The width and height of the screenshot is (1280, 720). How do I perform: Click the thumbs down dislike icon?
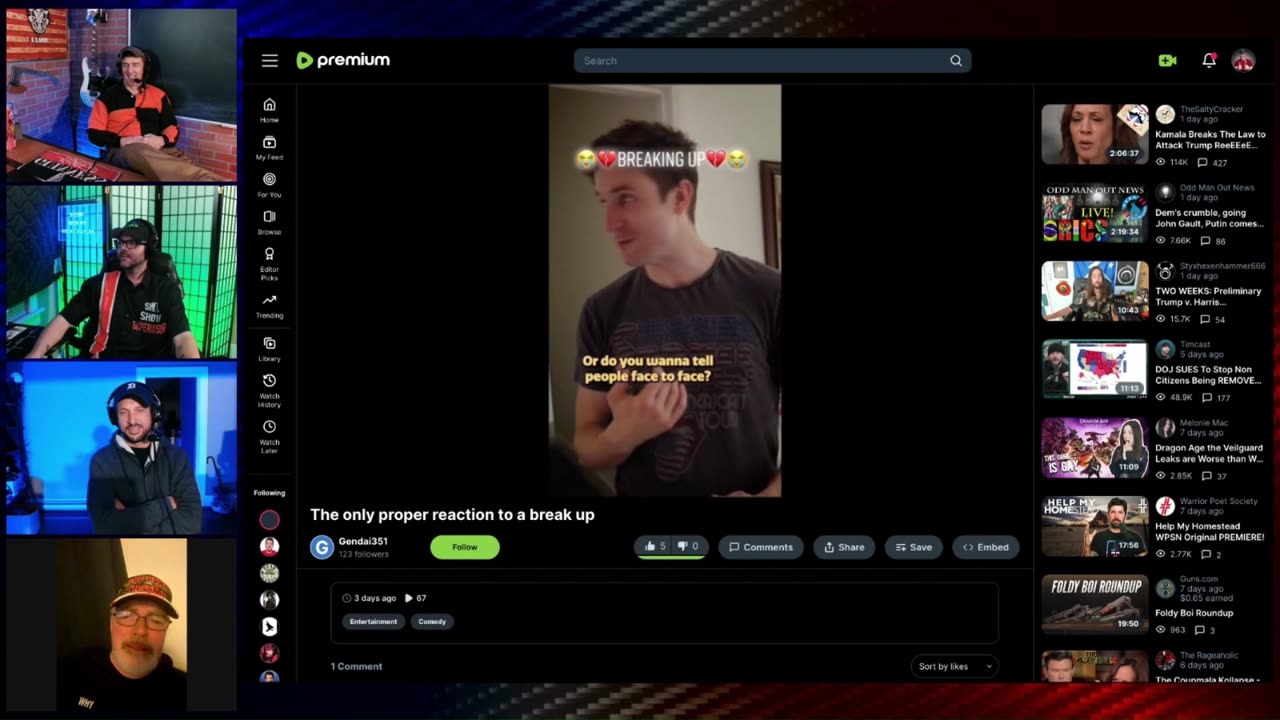tap(682, 546)
